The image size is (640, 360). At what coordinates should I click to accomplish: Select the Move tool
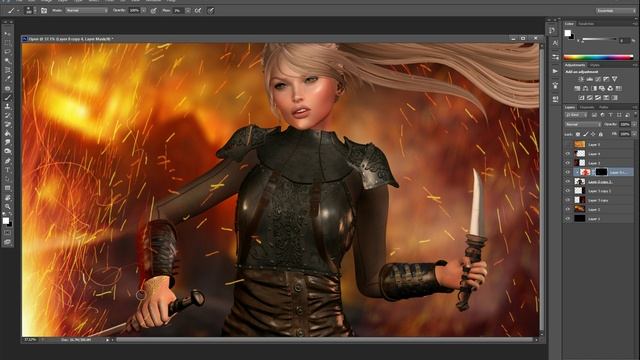click(7, 34)
